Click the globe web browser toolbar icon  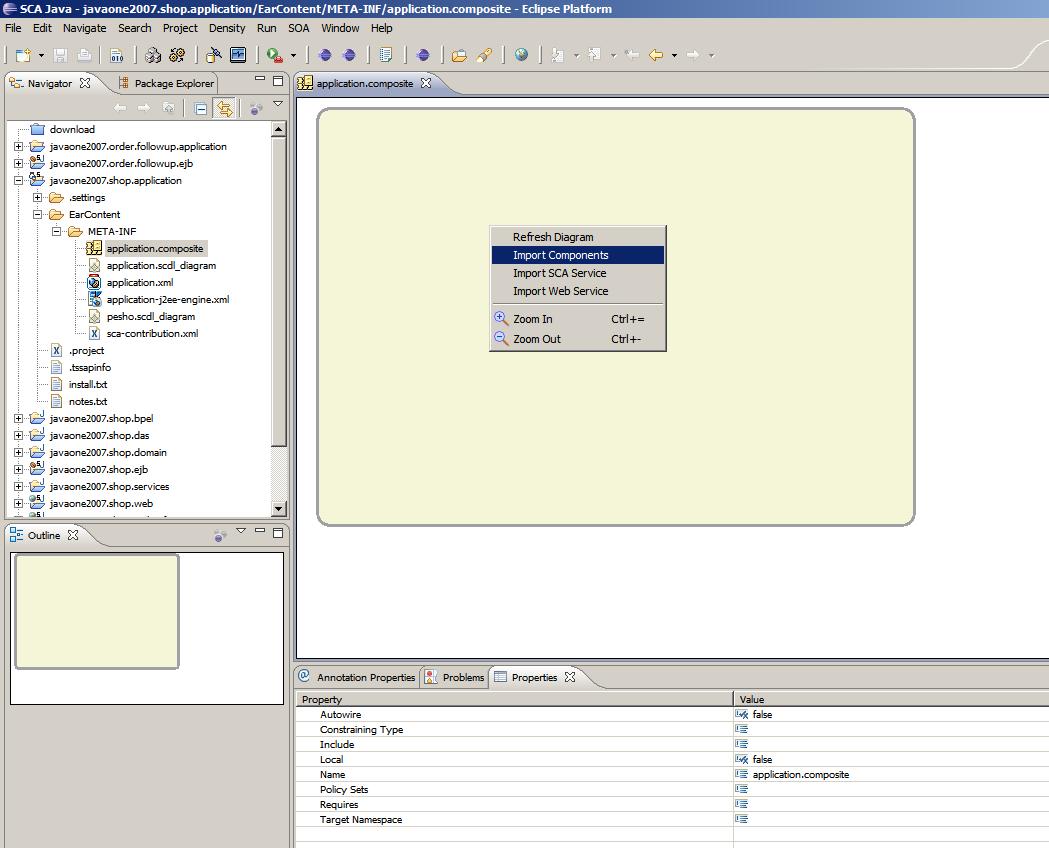[x=521, y=55]
